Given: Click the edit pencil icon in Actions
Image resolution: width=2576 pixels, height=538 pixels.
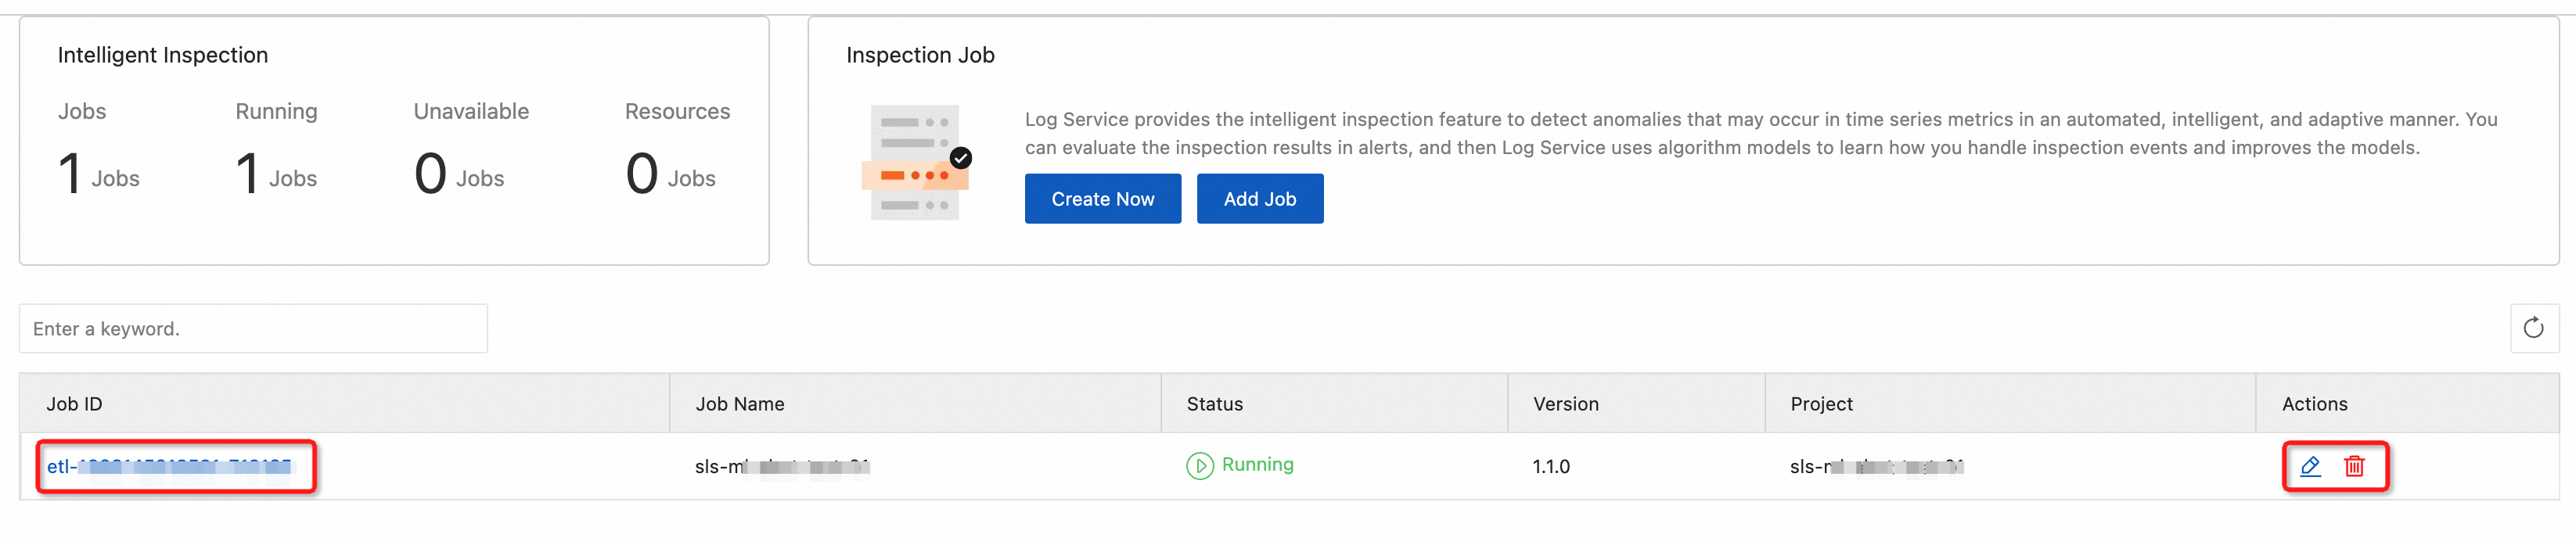Looking at the screenshot, I should (x=2310, y=466).
